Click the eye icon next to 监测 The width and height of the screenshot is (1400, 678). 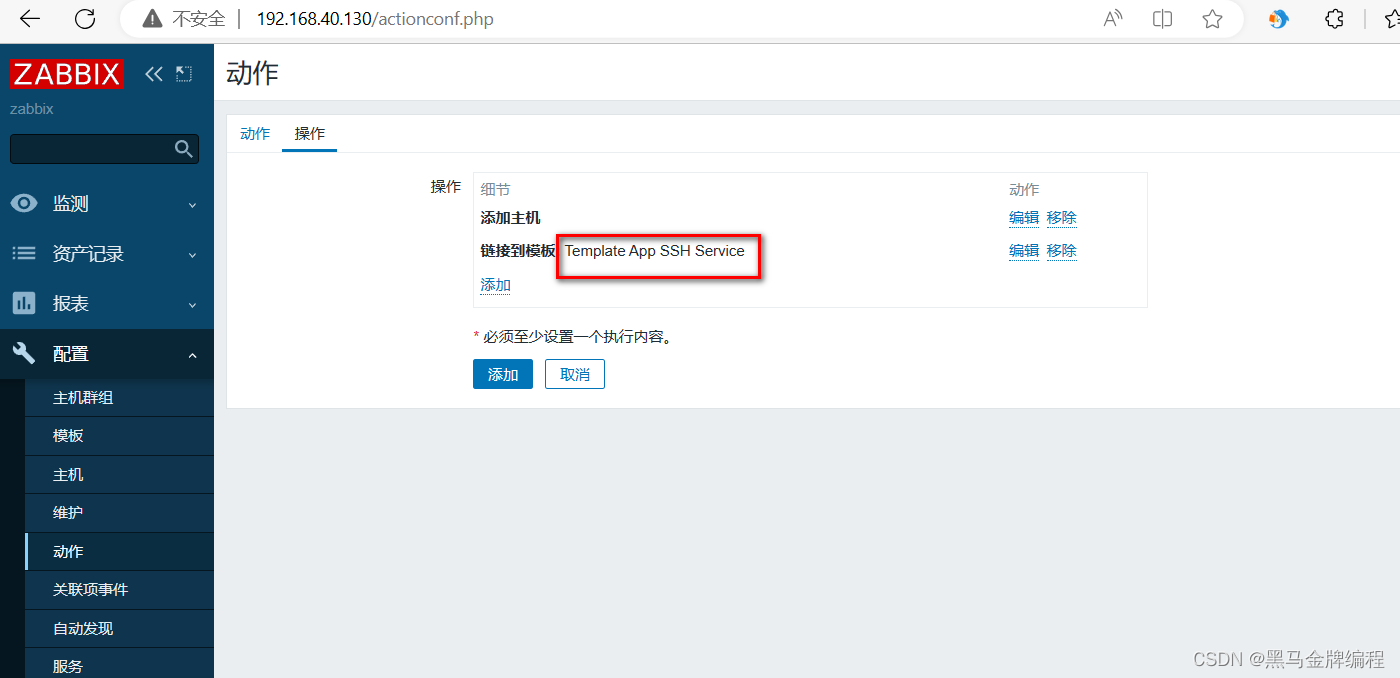pos(24,203)
